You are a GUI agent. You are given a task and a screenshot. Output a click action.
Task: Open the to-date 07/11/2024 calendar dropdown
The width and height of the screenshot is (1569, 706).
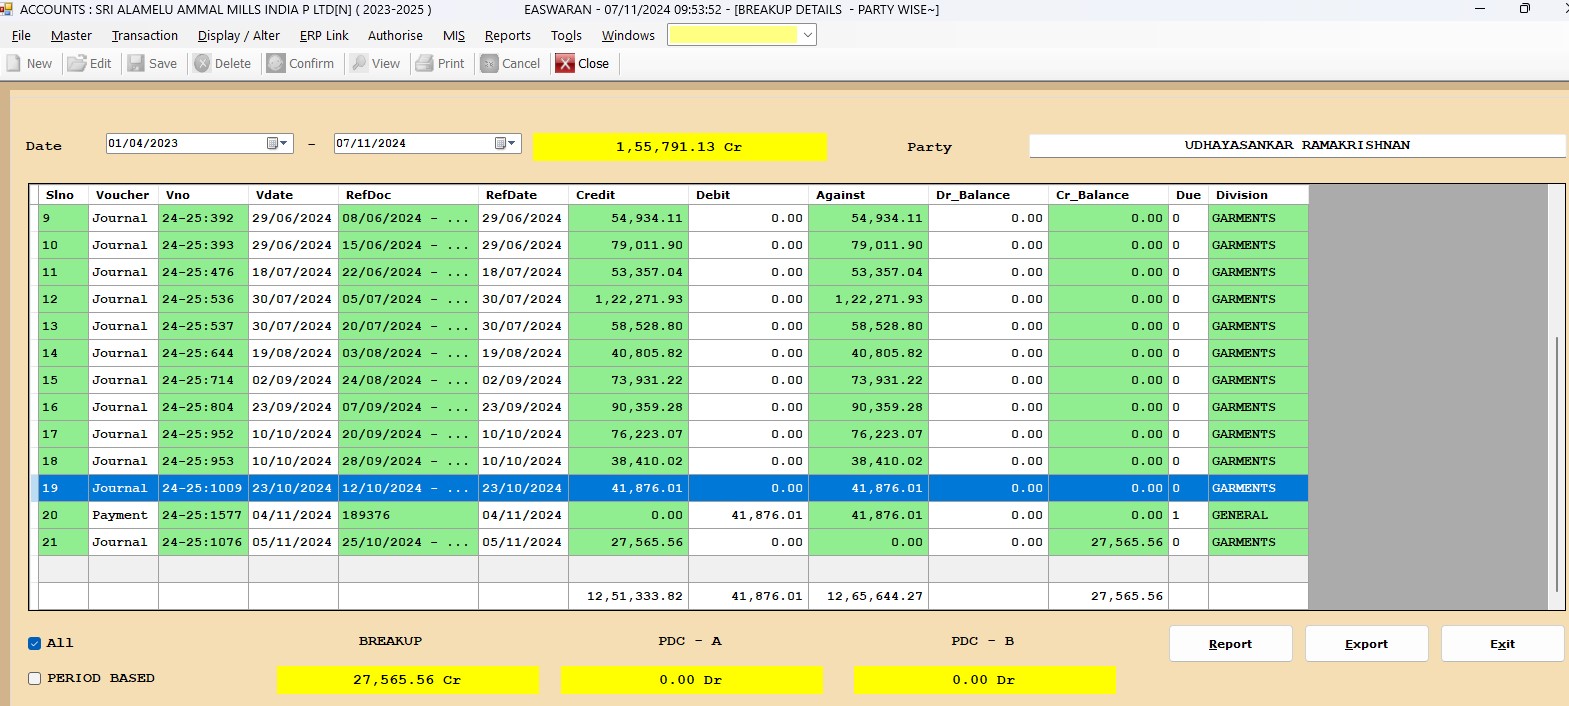pyautogui.click(x=506, y=143)
